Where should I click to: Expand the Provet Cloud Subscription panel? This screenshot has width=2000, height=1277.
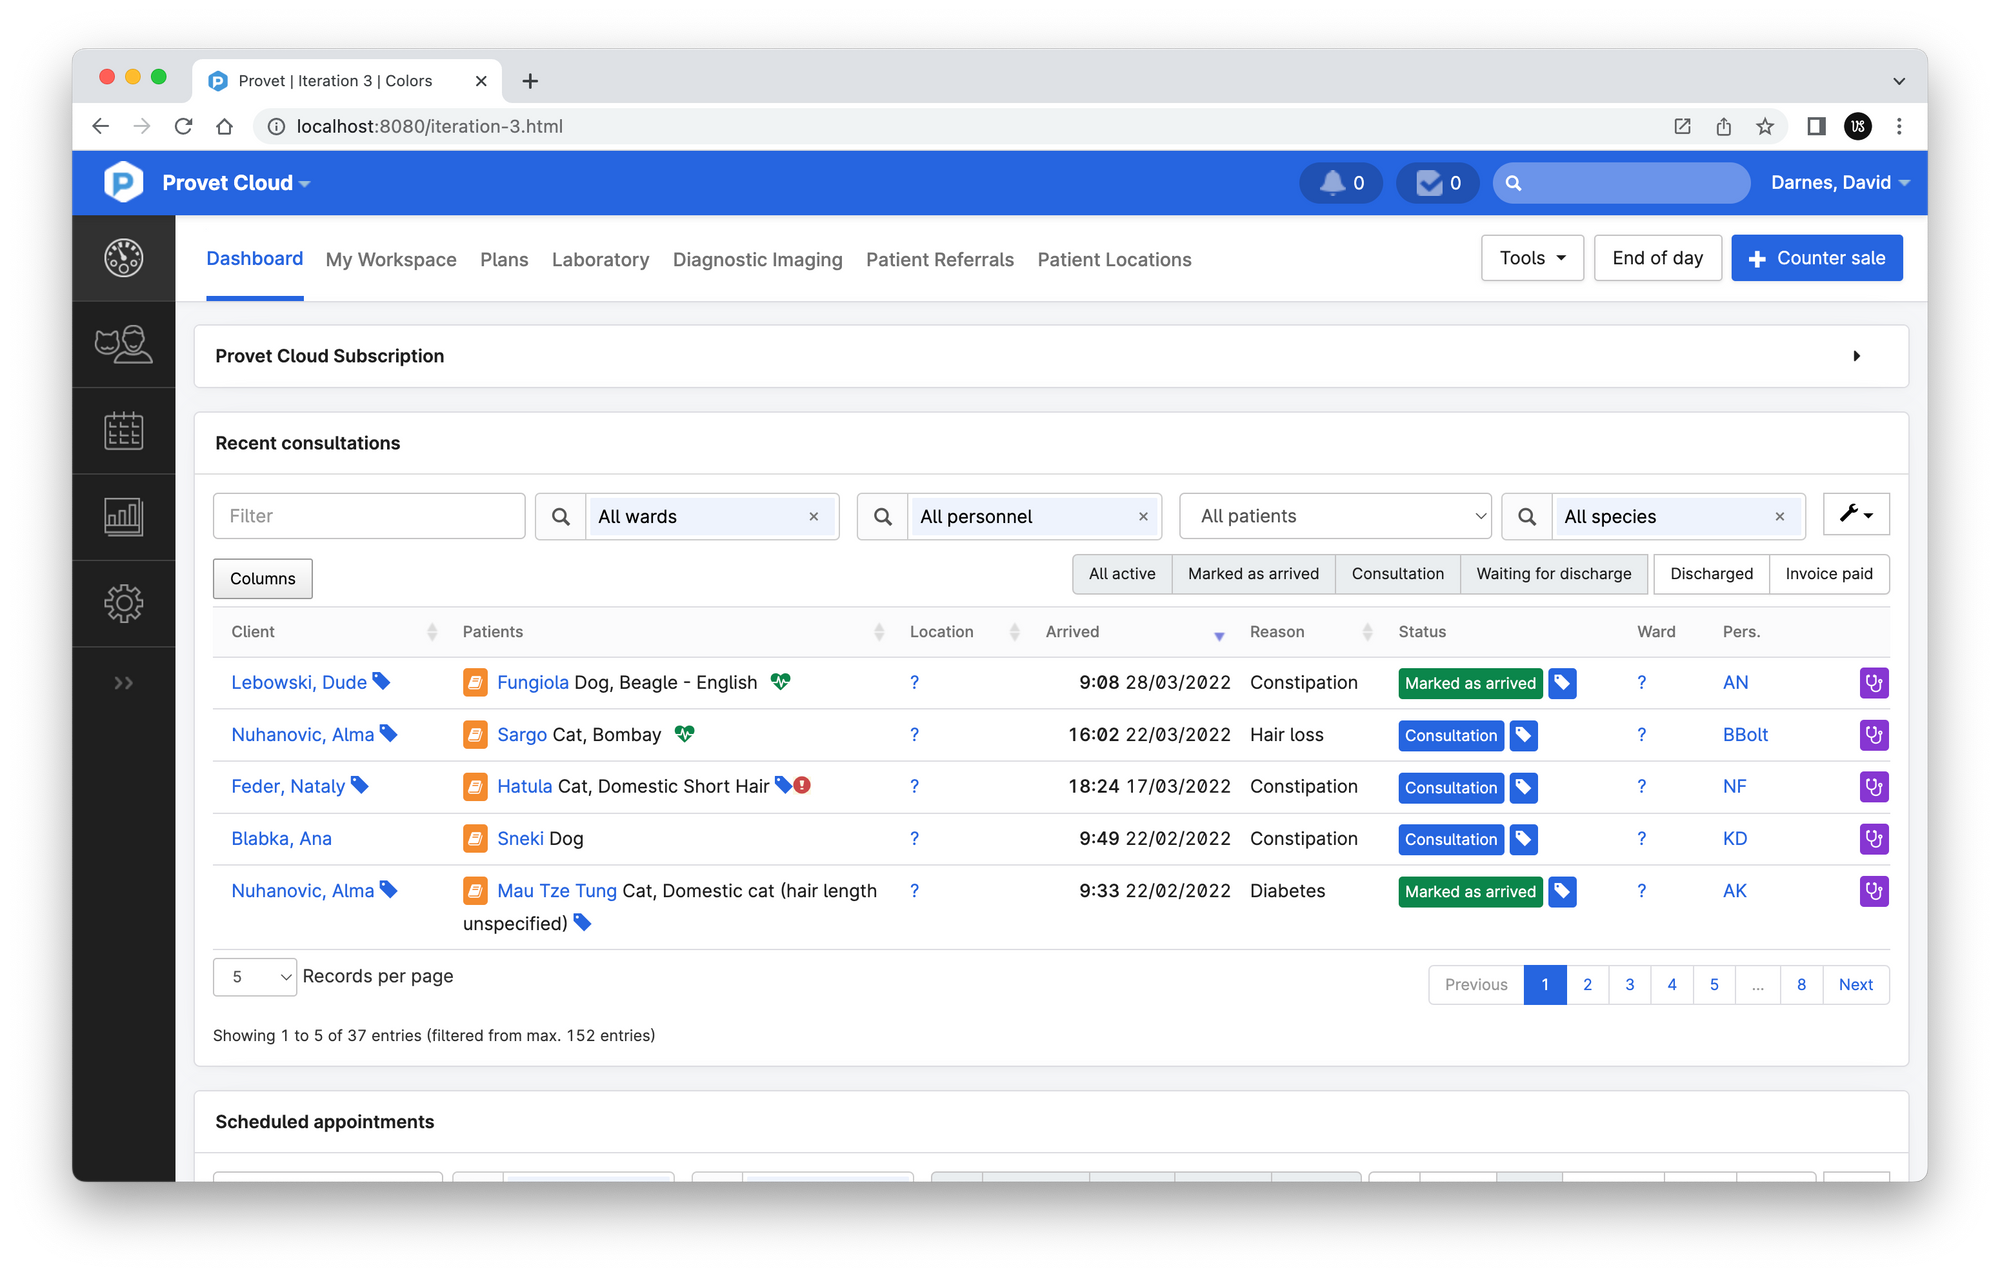(1857, 356)
